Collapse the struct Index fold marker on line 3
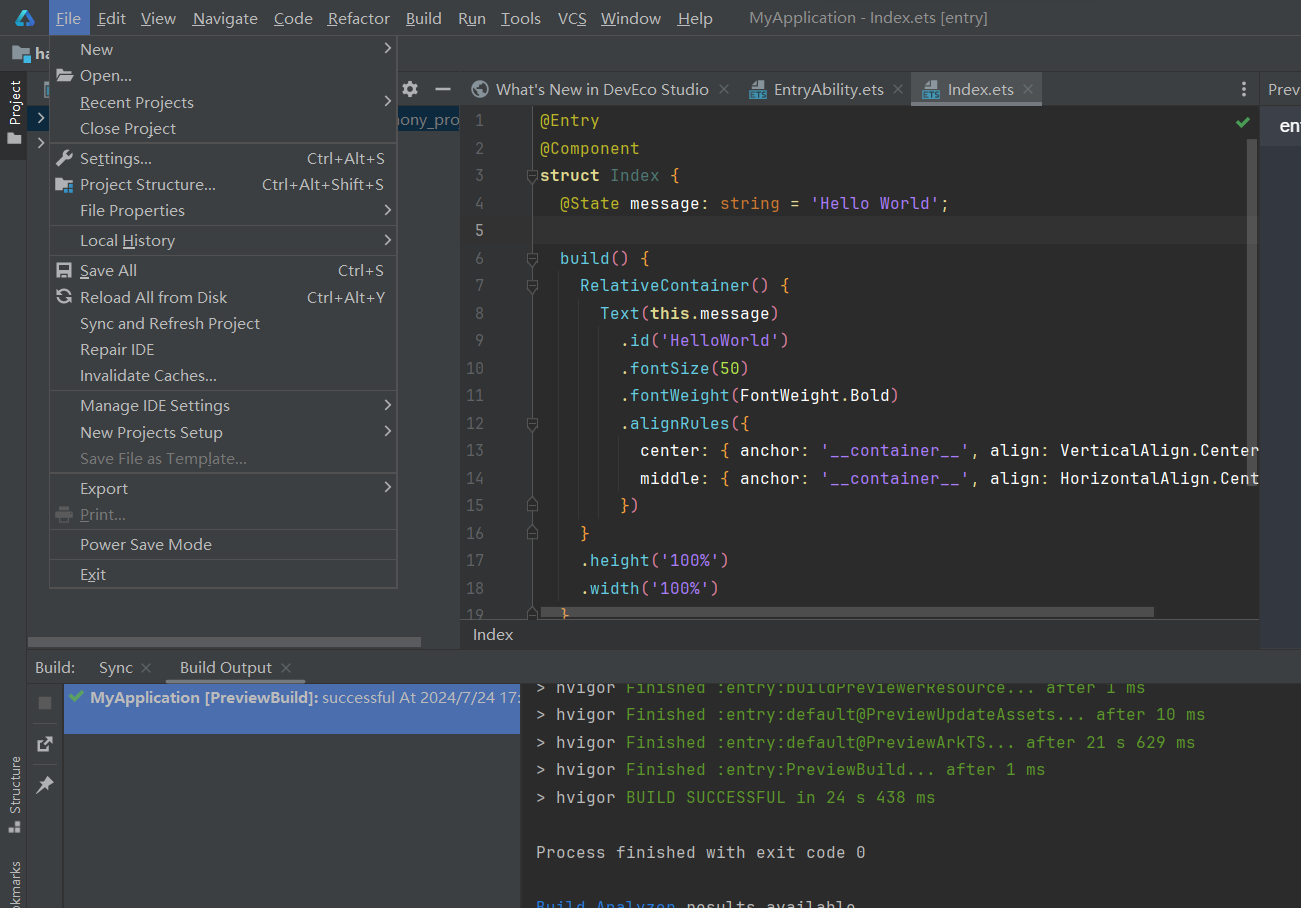Viewport: 1301px width, 908px height. 532,176
